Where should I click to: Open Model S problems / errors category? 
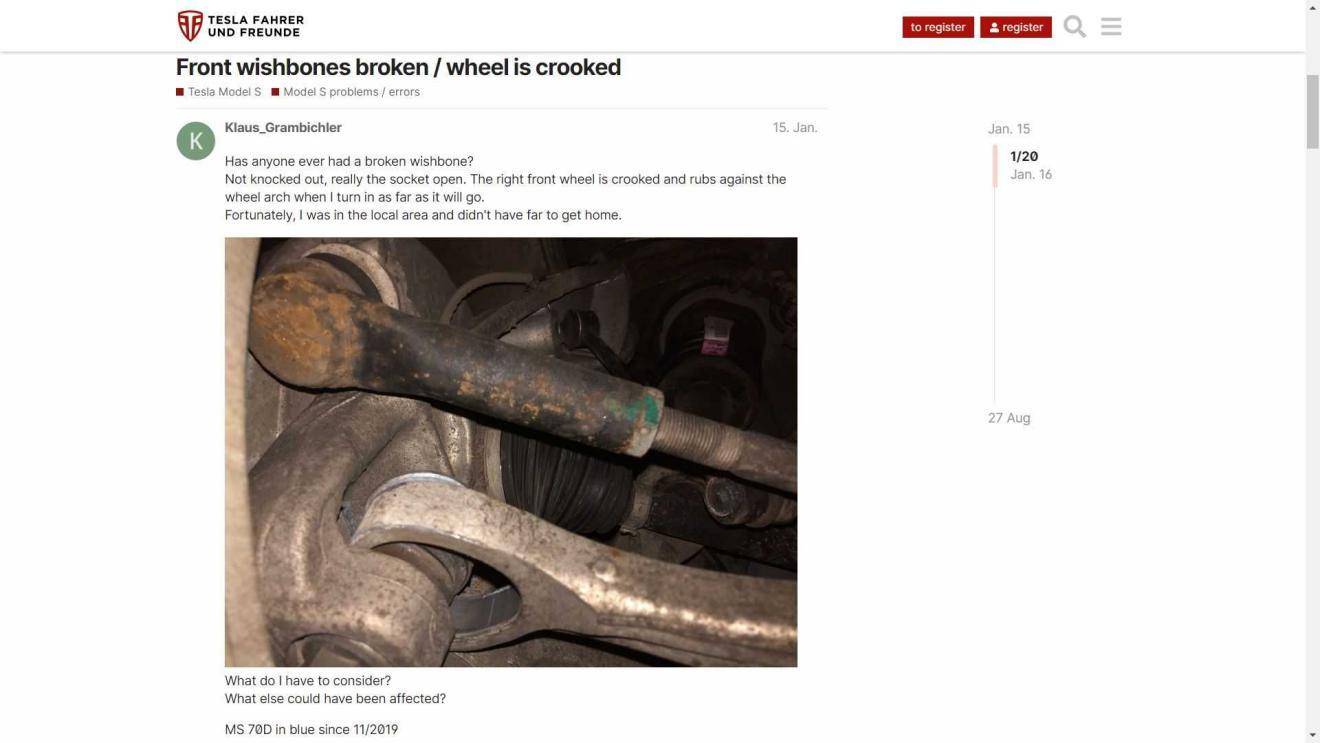coord(346,92)
